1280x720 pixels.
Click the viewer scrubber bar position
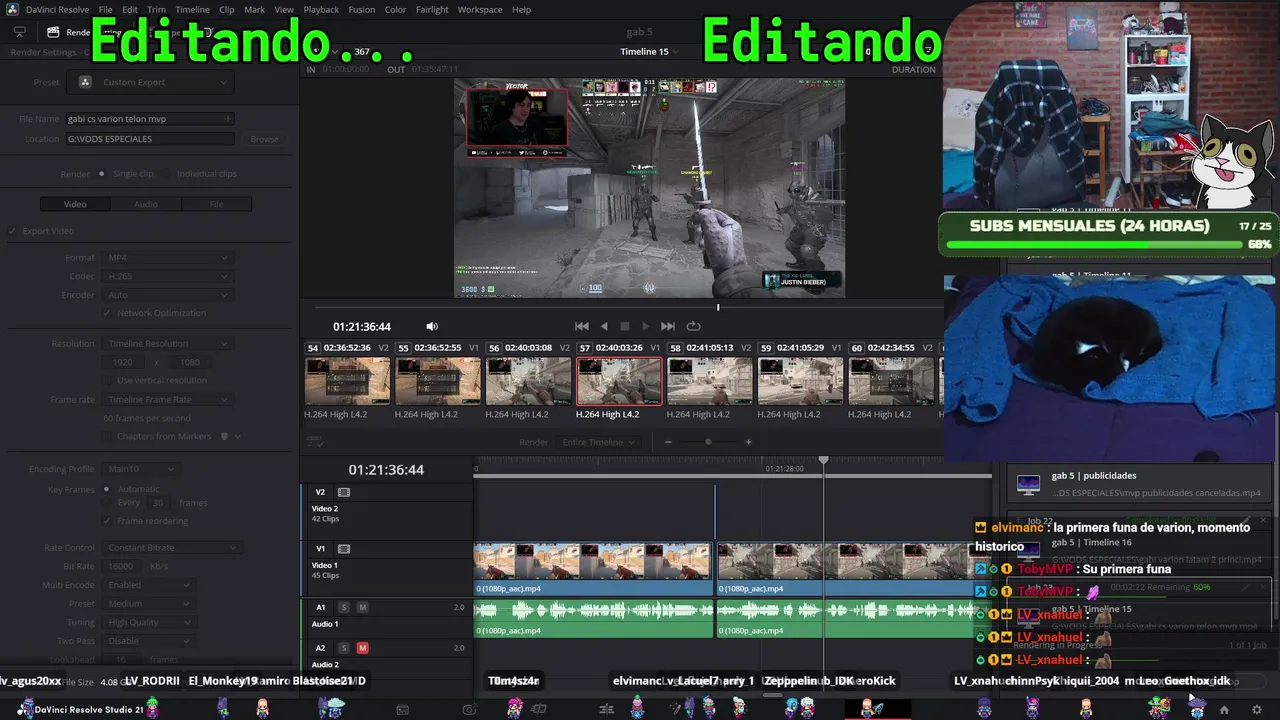[718, 307]
